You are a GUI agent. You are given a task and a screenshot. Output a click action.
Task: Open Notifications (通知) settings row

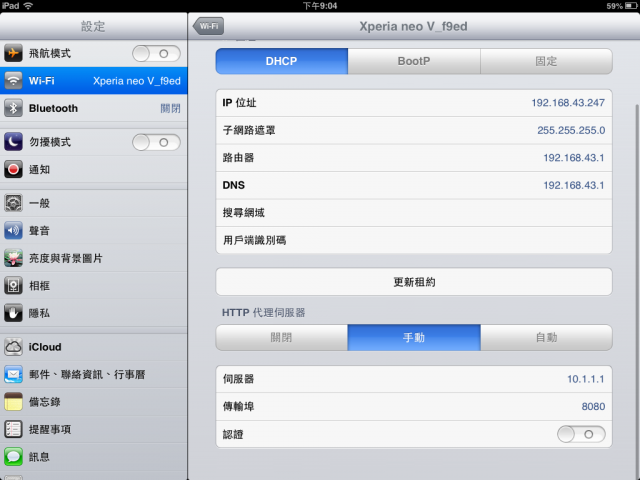pyautogui.click(x=93, y=169)
